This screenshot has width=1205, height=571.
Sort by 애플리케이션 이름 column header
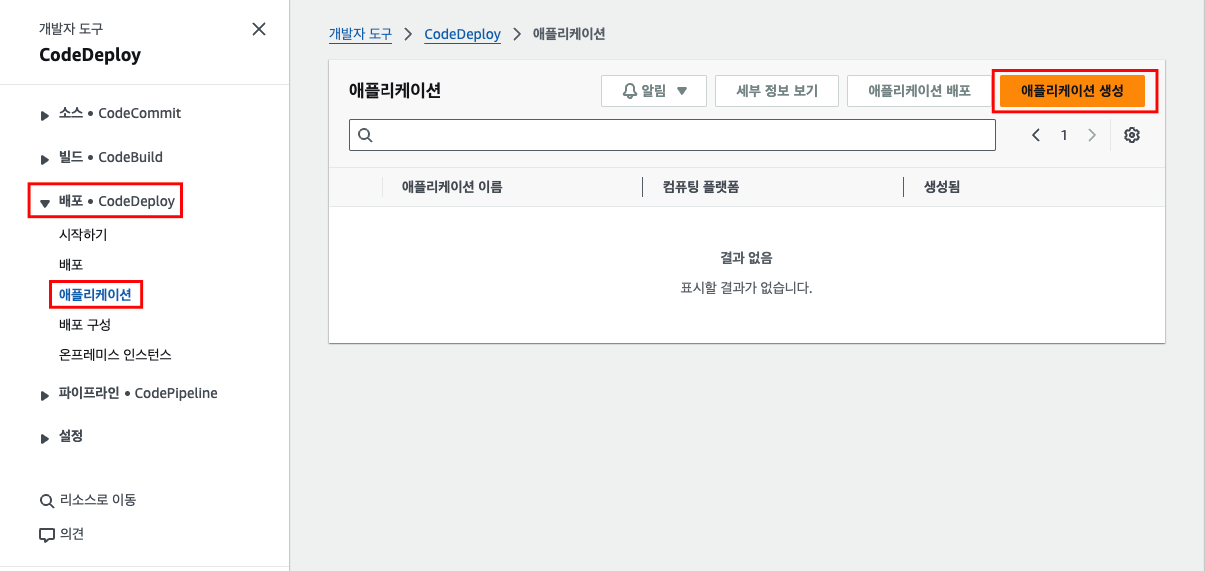(452, 187)
